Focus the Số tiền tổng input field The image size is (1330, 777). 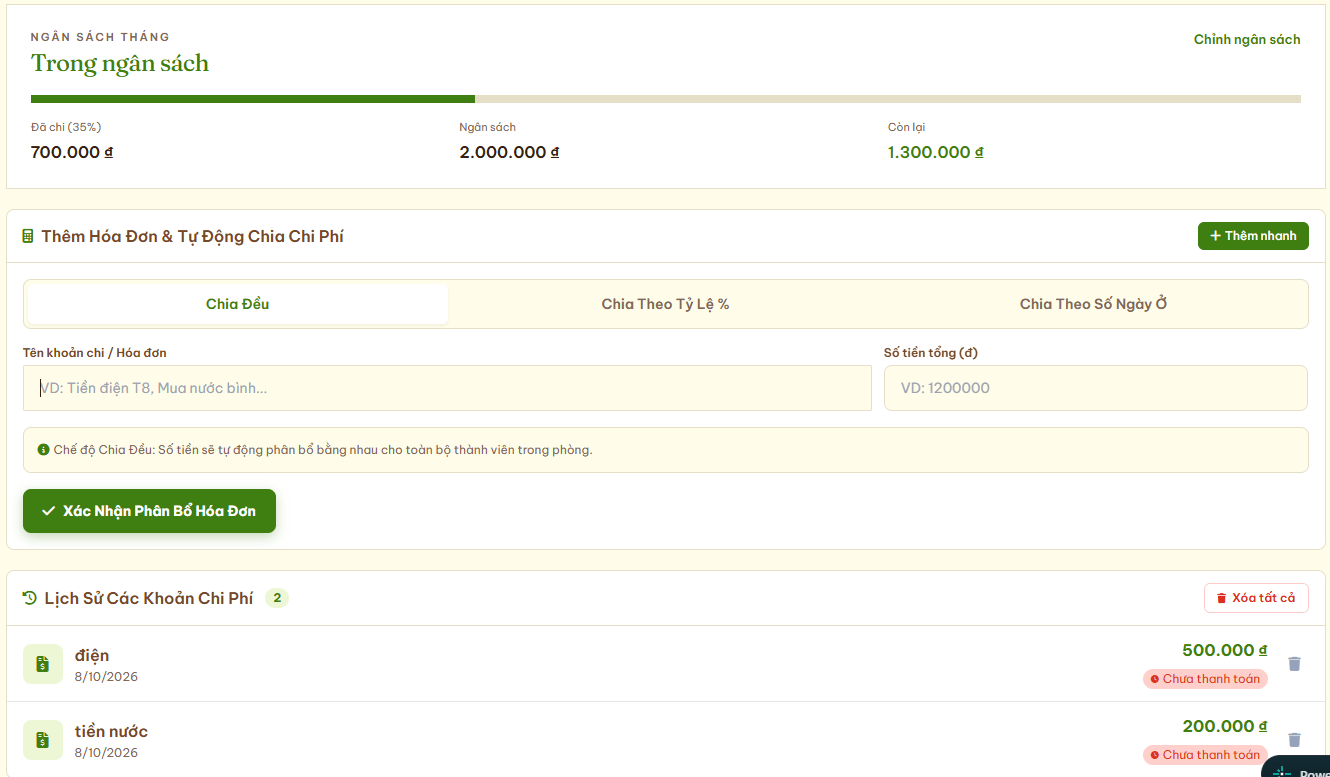[1096, 388]
